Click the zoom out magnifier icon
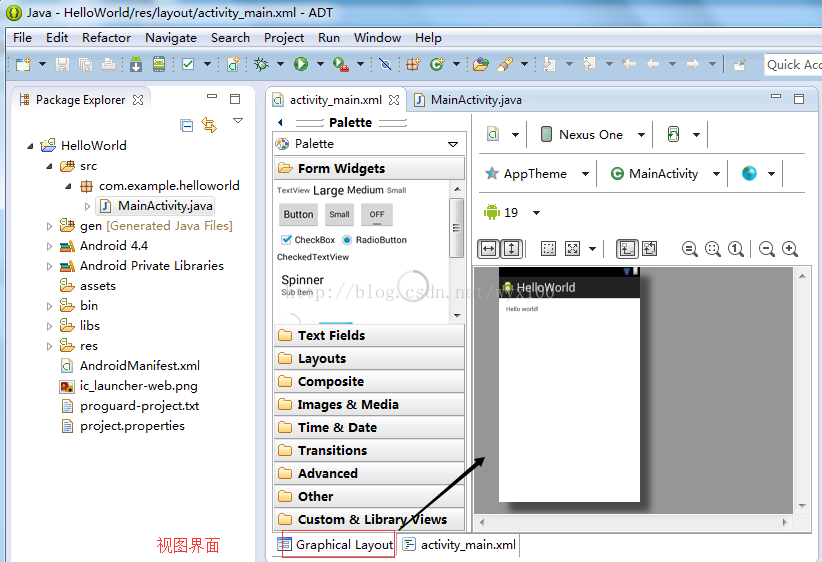Viewport: 822px width, 562px height. [x=766, y=248]
